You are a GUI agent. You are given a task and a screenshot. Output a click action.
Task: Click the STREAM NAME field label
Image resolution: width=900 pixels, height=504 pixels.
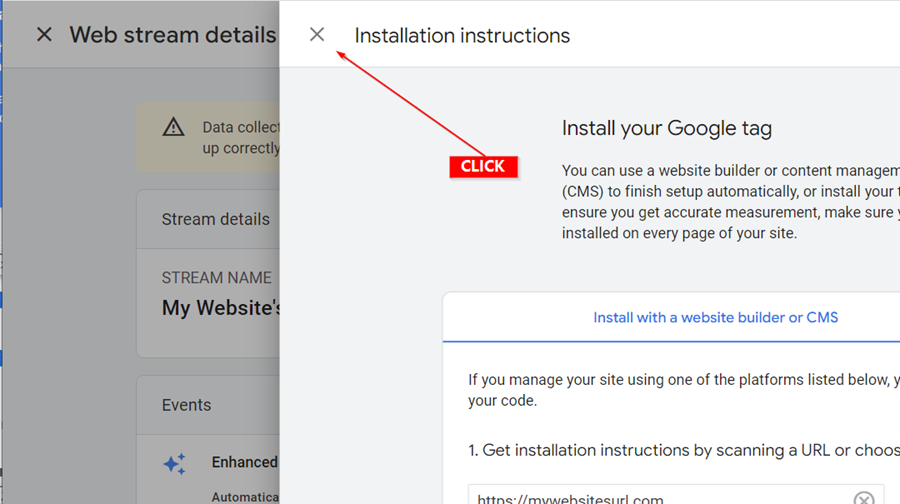pos(217,278)
